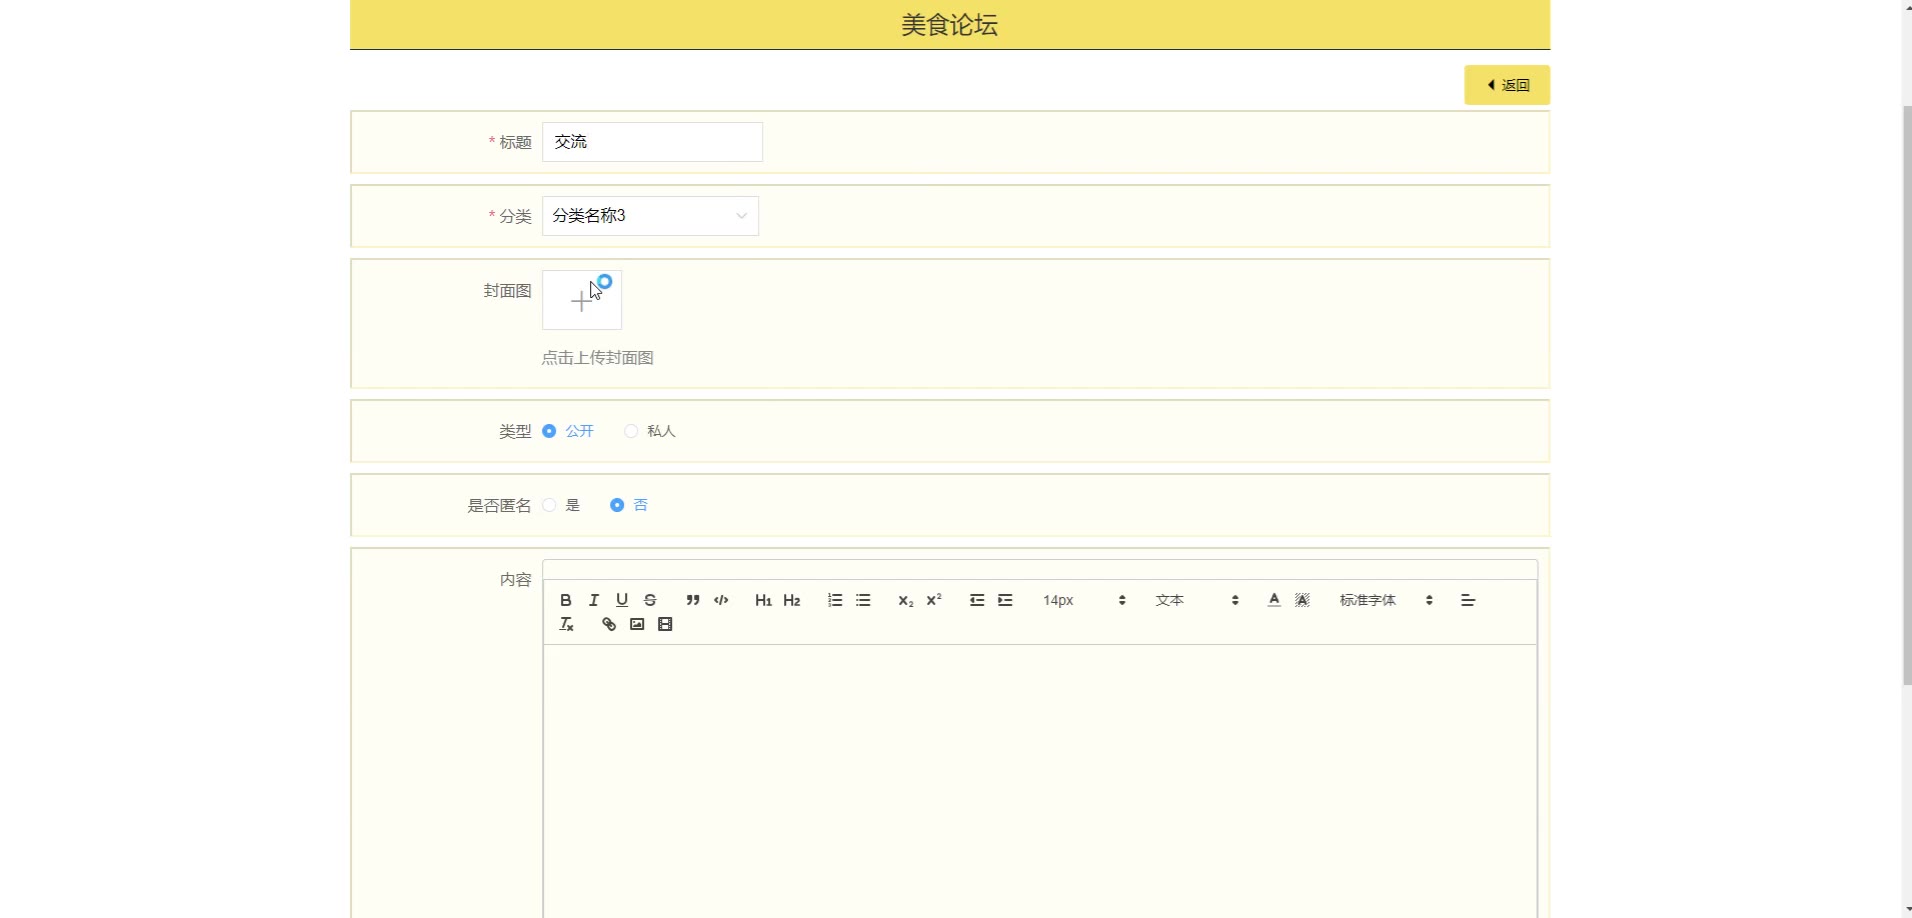Click the 标题 title input field
1912x918 pixels.
point(652,142)
